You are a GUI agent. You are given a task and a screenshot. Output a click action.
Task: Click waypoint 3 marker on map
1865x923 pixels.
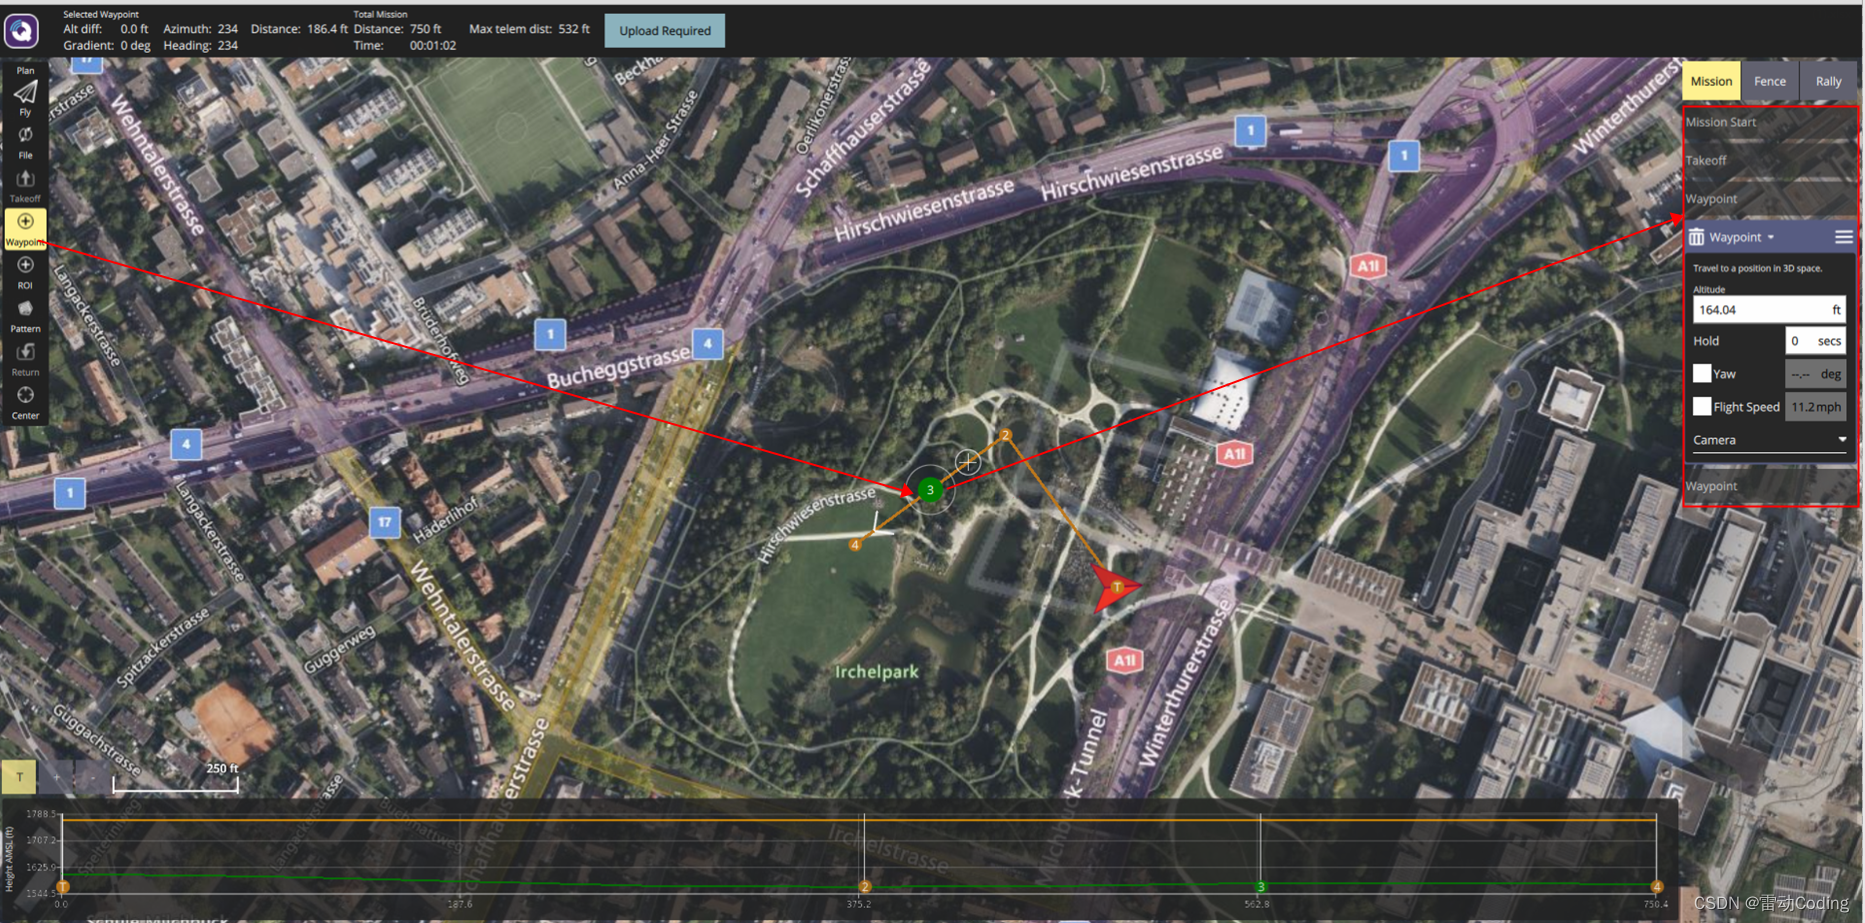click(930, 489)
